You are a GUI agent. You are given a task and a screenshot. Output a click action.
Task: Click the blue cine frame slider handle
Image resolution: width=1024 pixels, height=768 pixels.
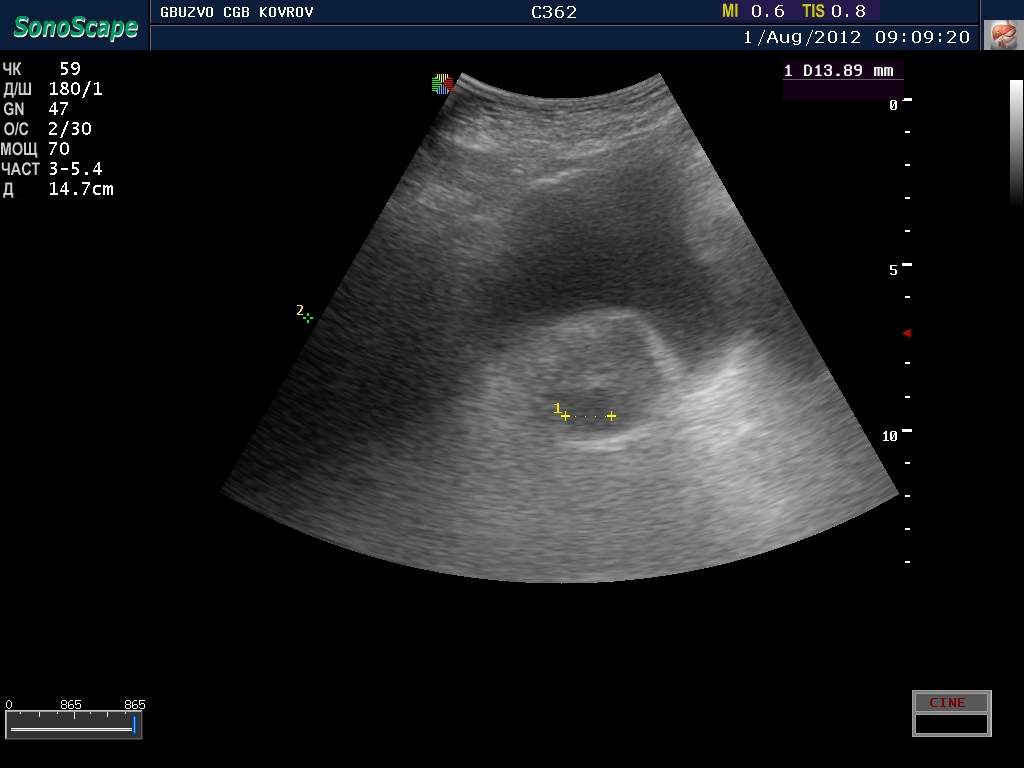click(134, 724)
